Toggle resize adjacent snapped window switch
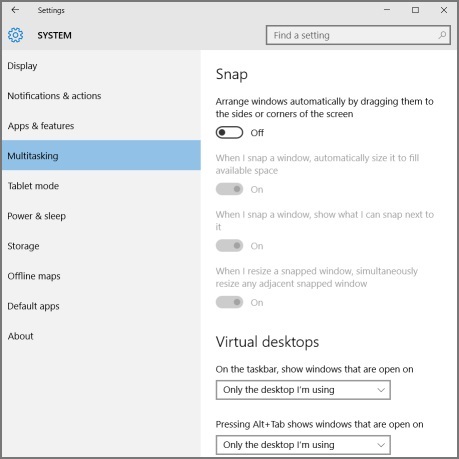459x459 pixels. pos(229,302)
